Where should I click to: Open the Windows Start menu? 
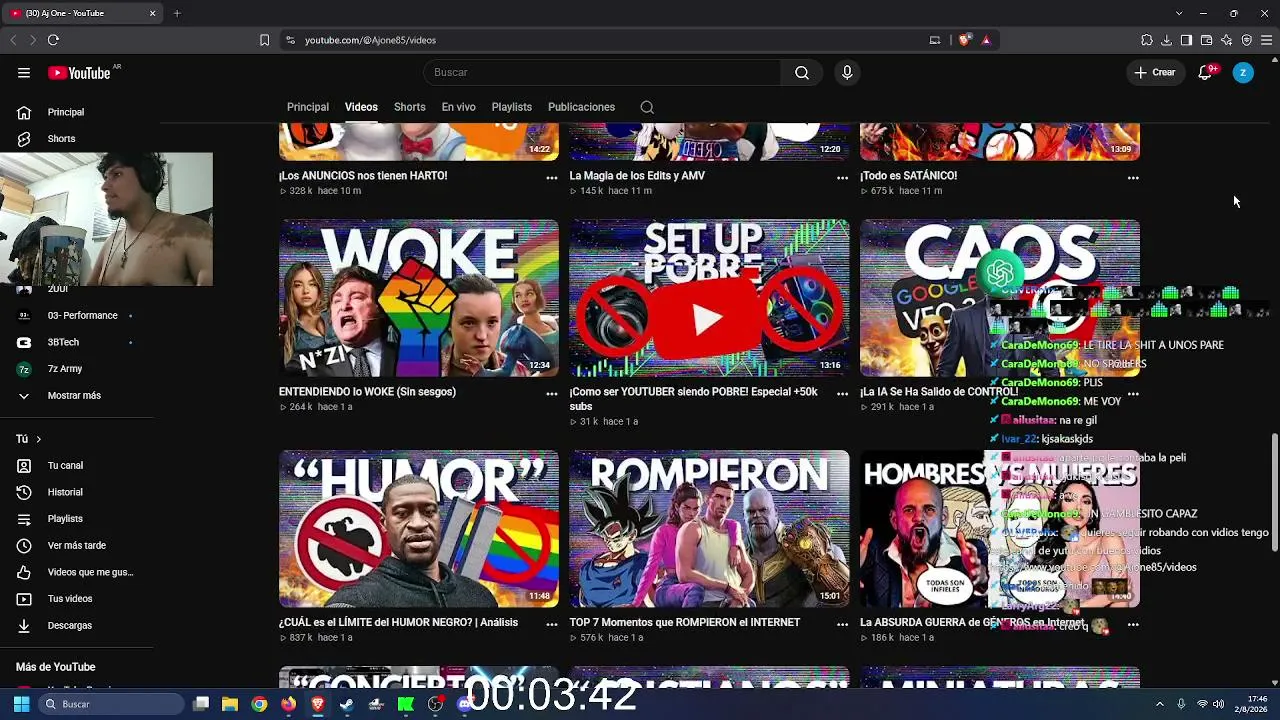[21, 704]
